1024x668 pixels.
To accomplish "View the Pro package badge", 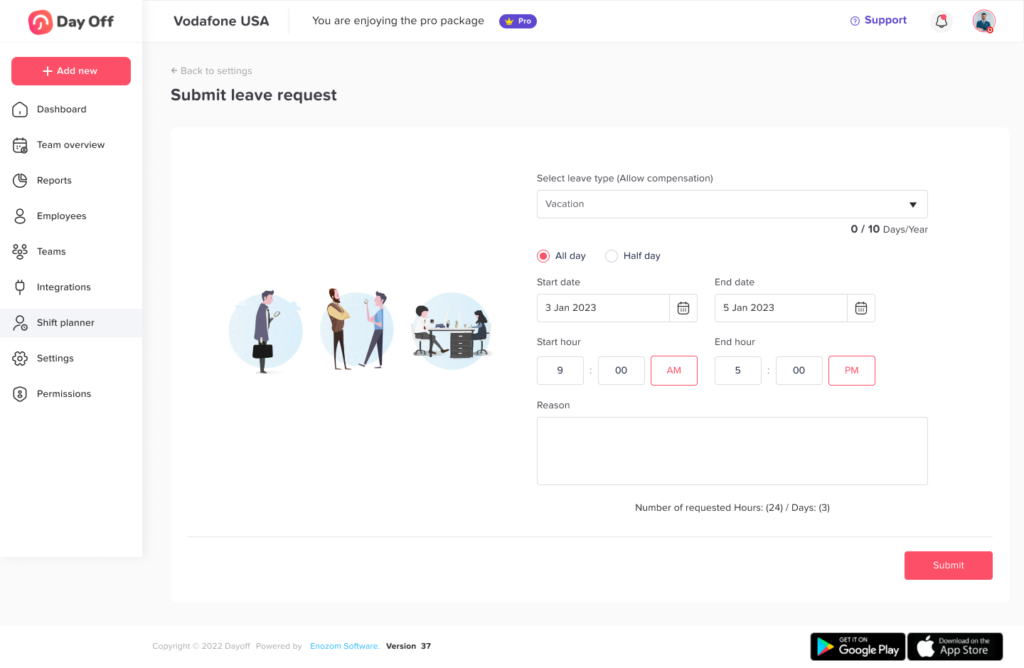I will 517,20.
